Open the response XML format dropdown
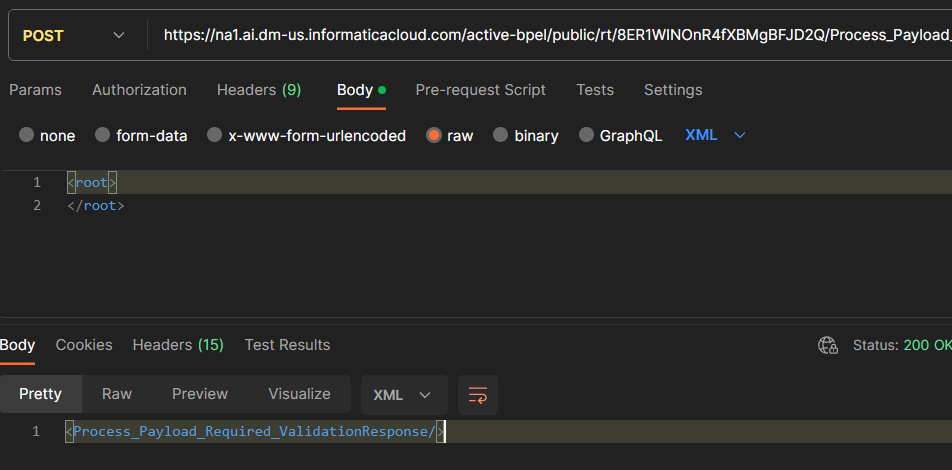The image size is (952, 470). (x=404, y=395)
